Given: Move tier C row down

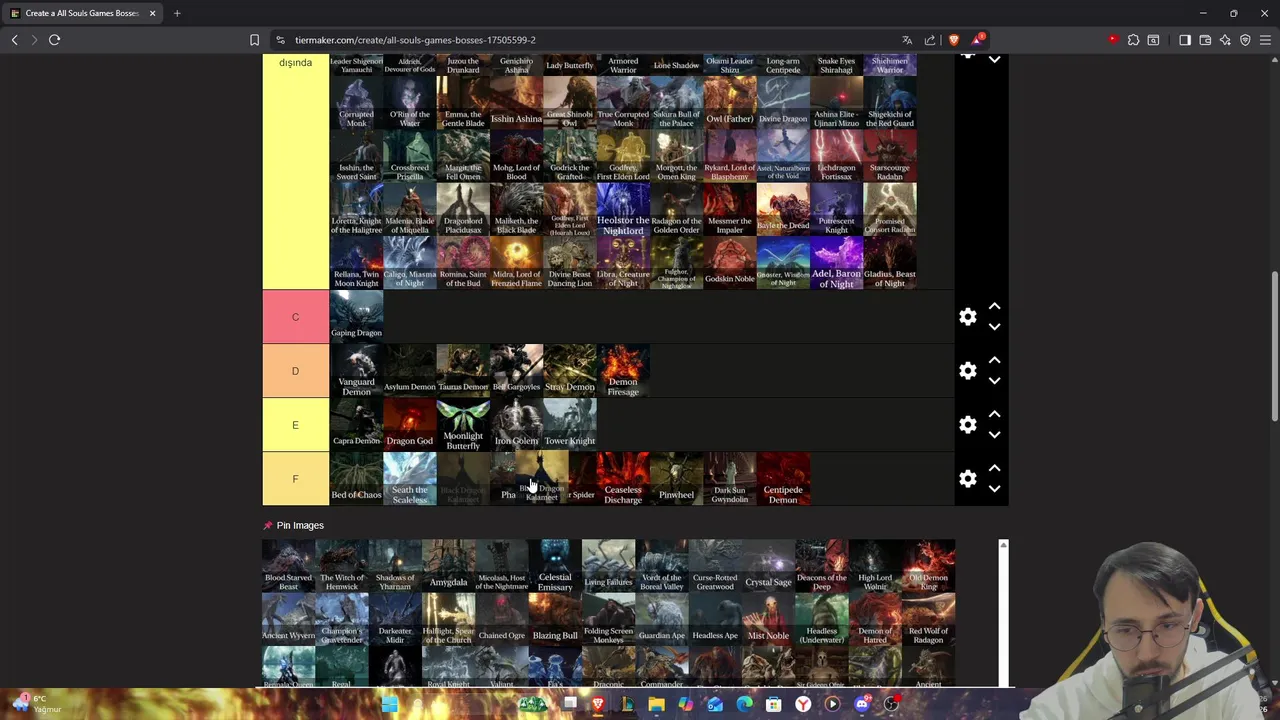Looking at the screenshot, I should point(994,327).
